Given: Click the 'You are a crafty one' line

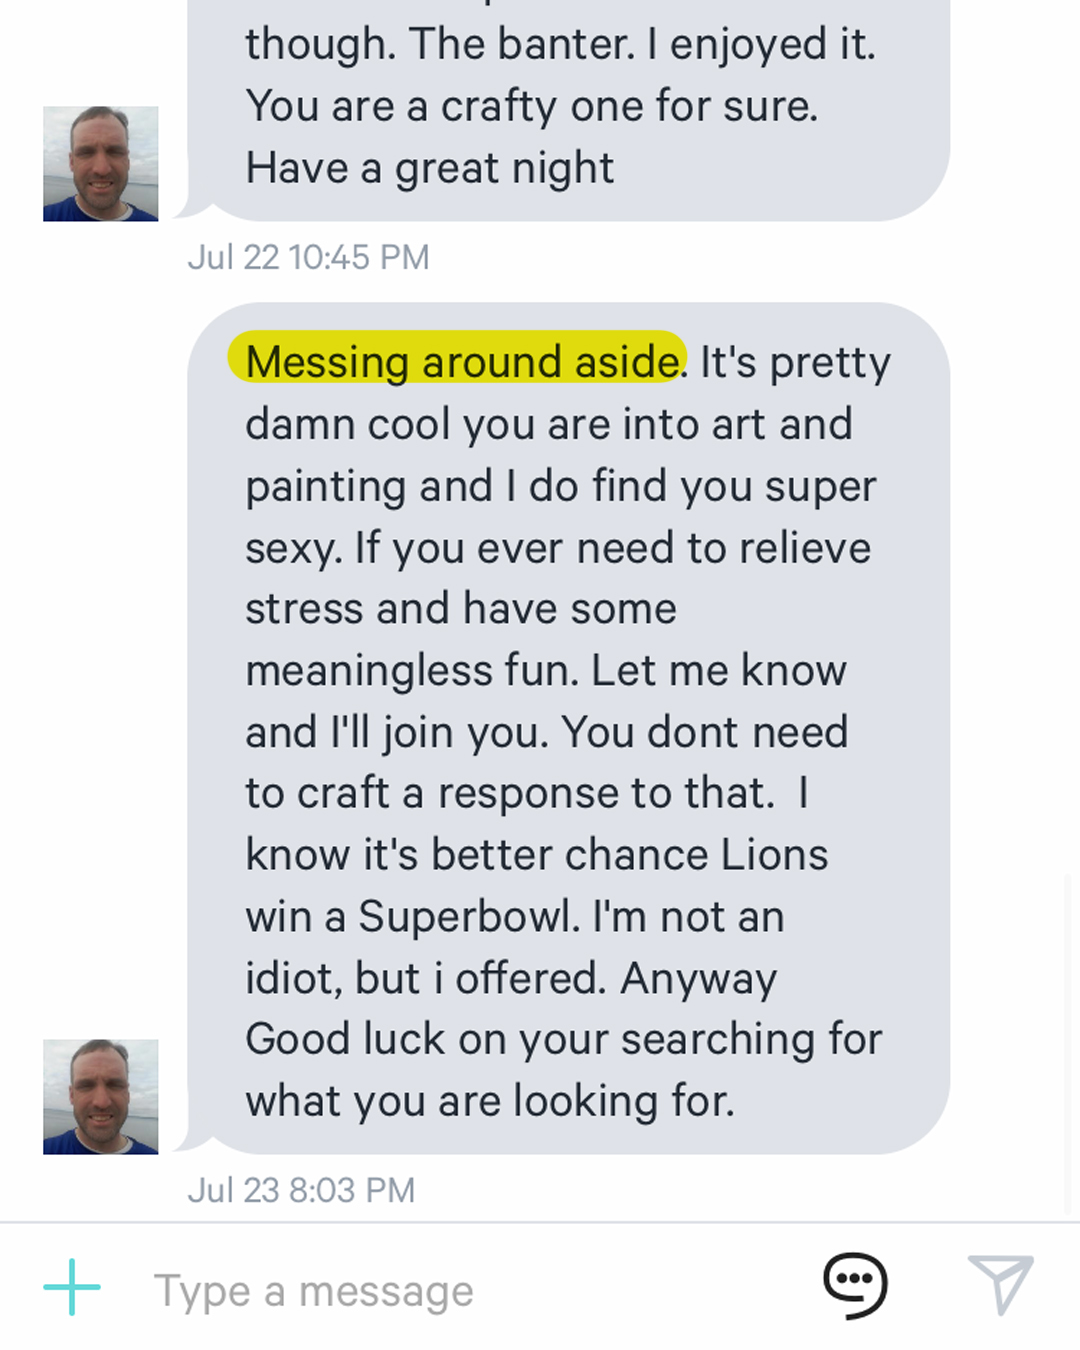Looking at the screenshot, I should 532,106.
